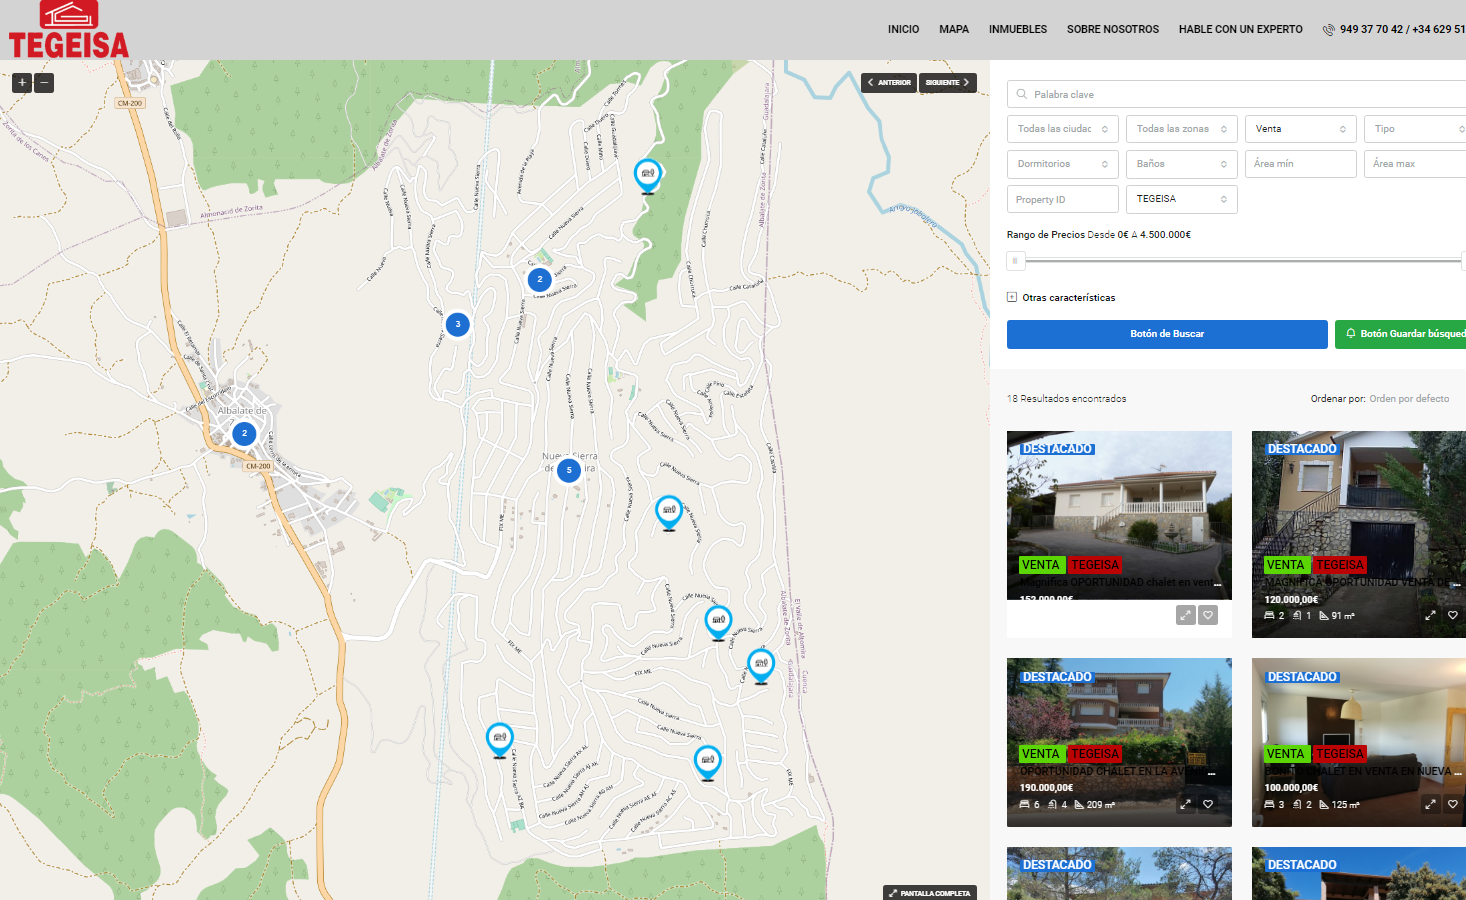Select the easternmost property pin near Guadalajara-Cuenca border
Image resolution: width=1466 pixels, height=900 pixels.
click(761, 666)
